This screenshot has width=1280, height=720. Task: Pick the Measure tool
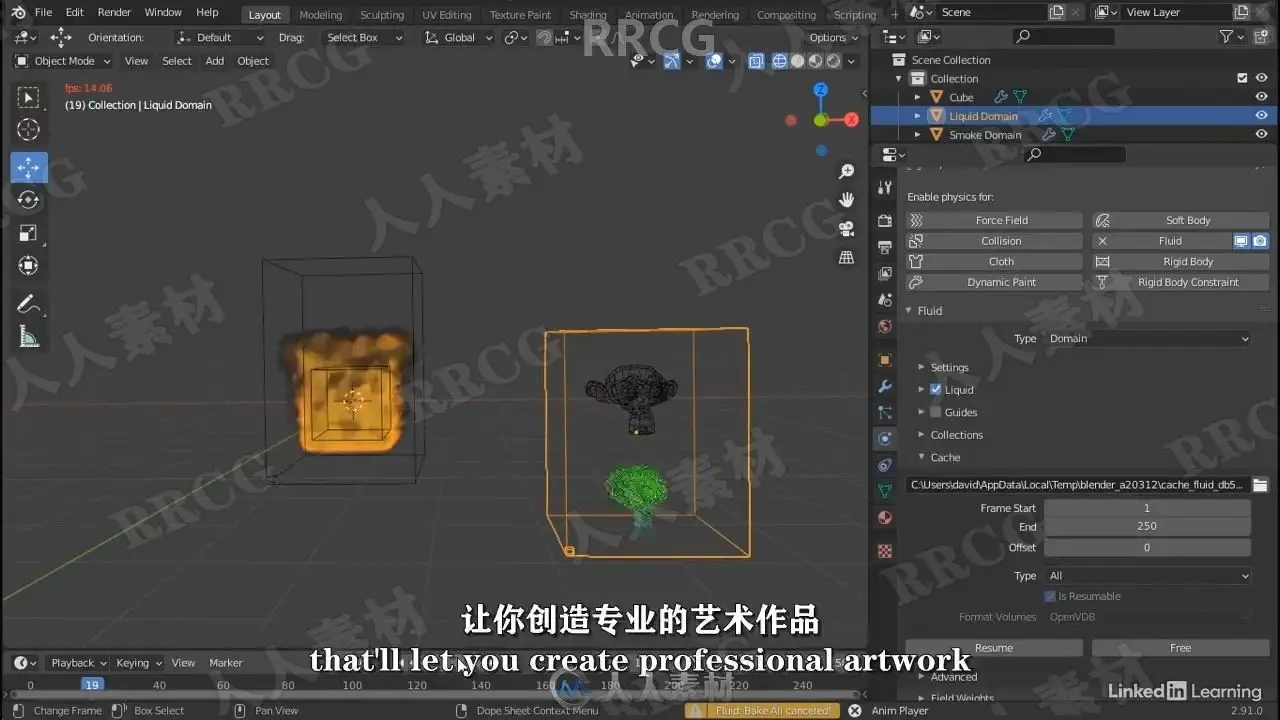[x=29, y=338]
